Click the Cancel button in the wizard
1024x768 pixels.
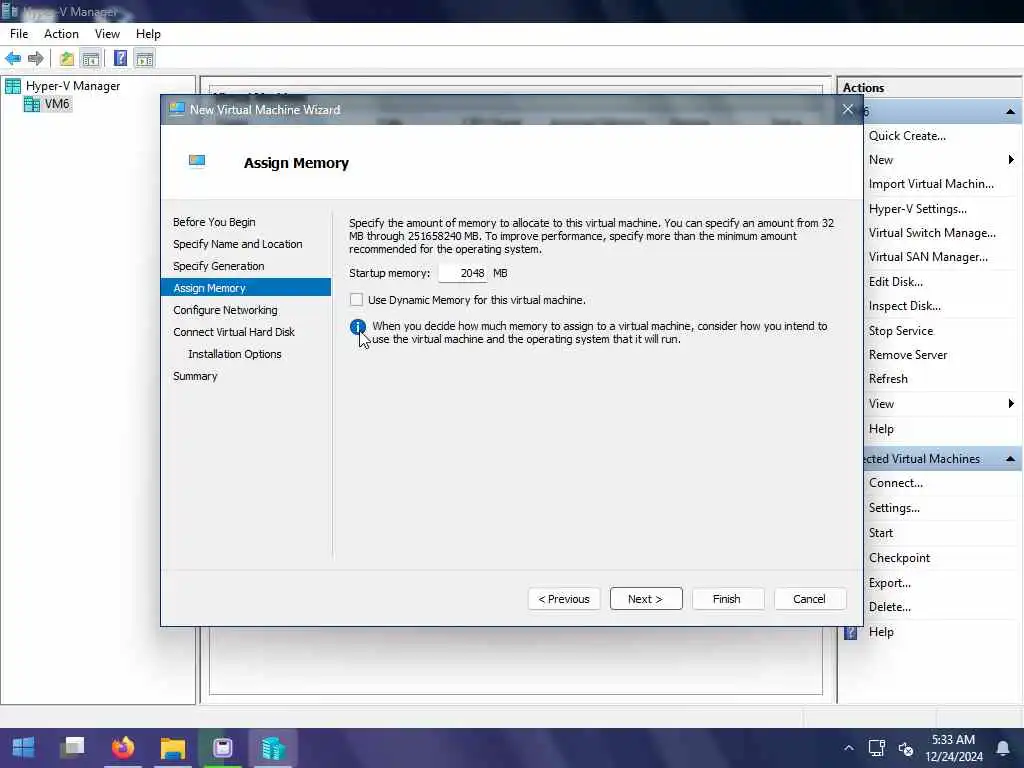click(810, 599)
